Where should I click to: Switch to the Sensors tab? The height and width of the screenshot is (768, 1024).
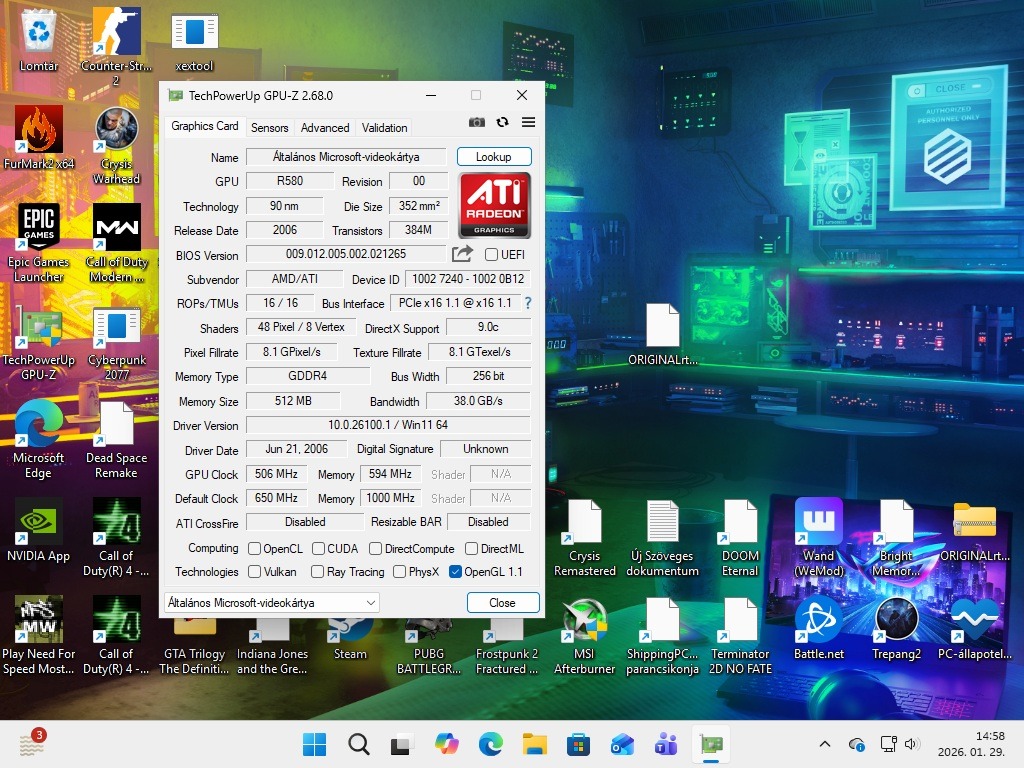(x=269, y=127)
